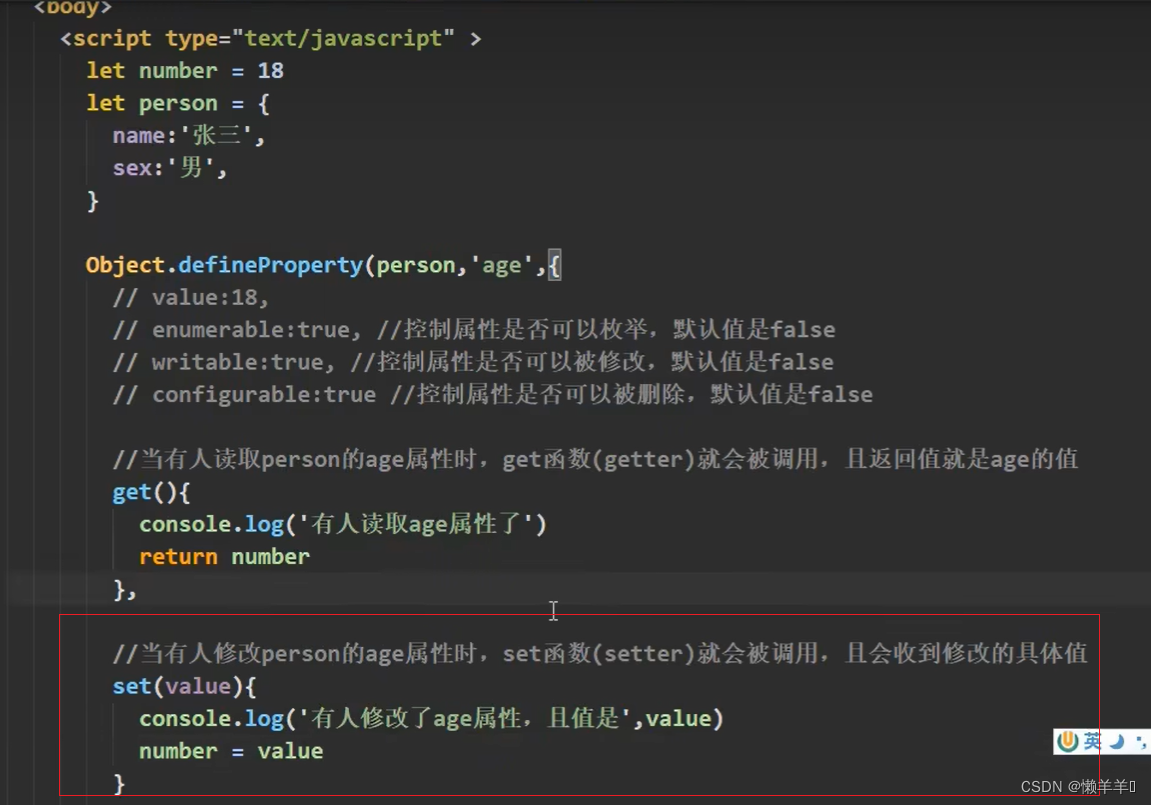Click the '// writable:true' comment line
The image size is (1151, 805).
click(x=473, y=362)
